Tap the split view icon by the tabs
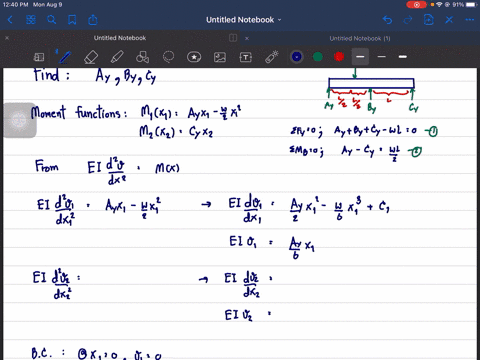This screenshot has height=360, width=480. (233, 38)
